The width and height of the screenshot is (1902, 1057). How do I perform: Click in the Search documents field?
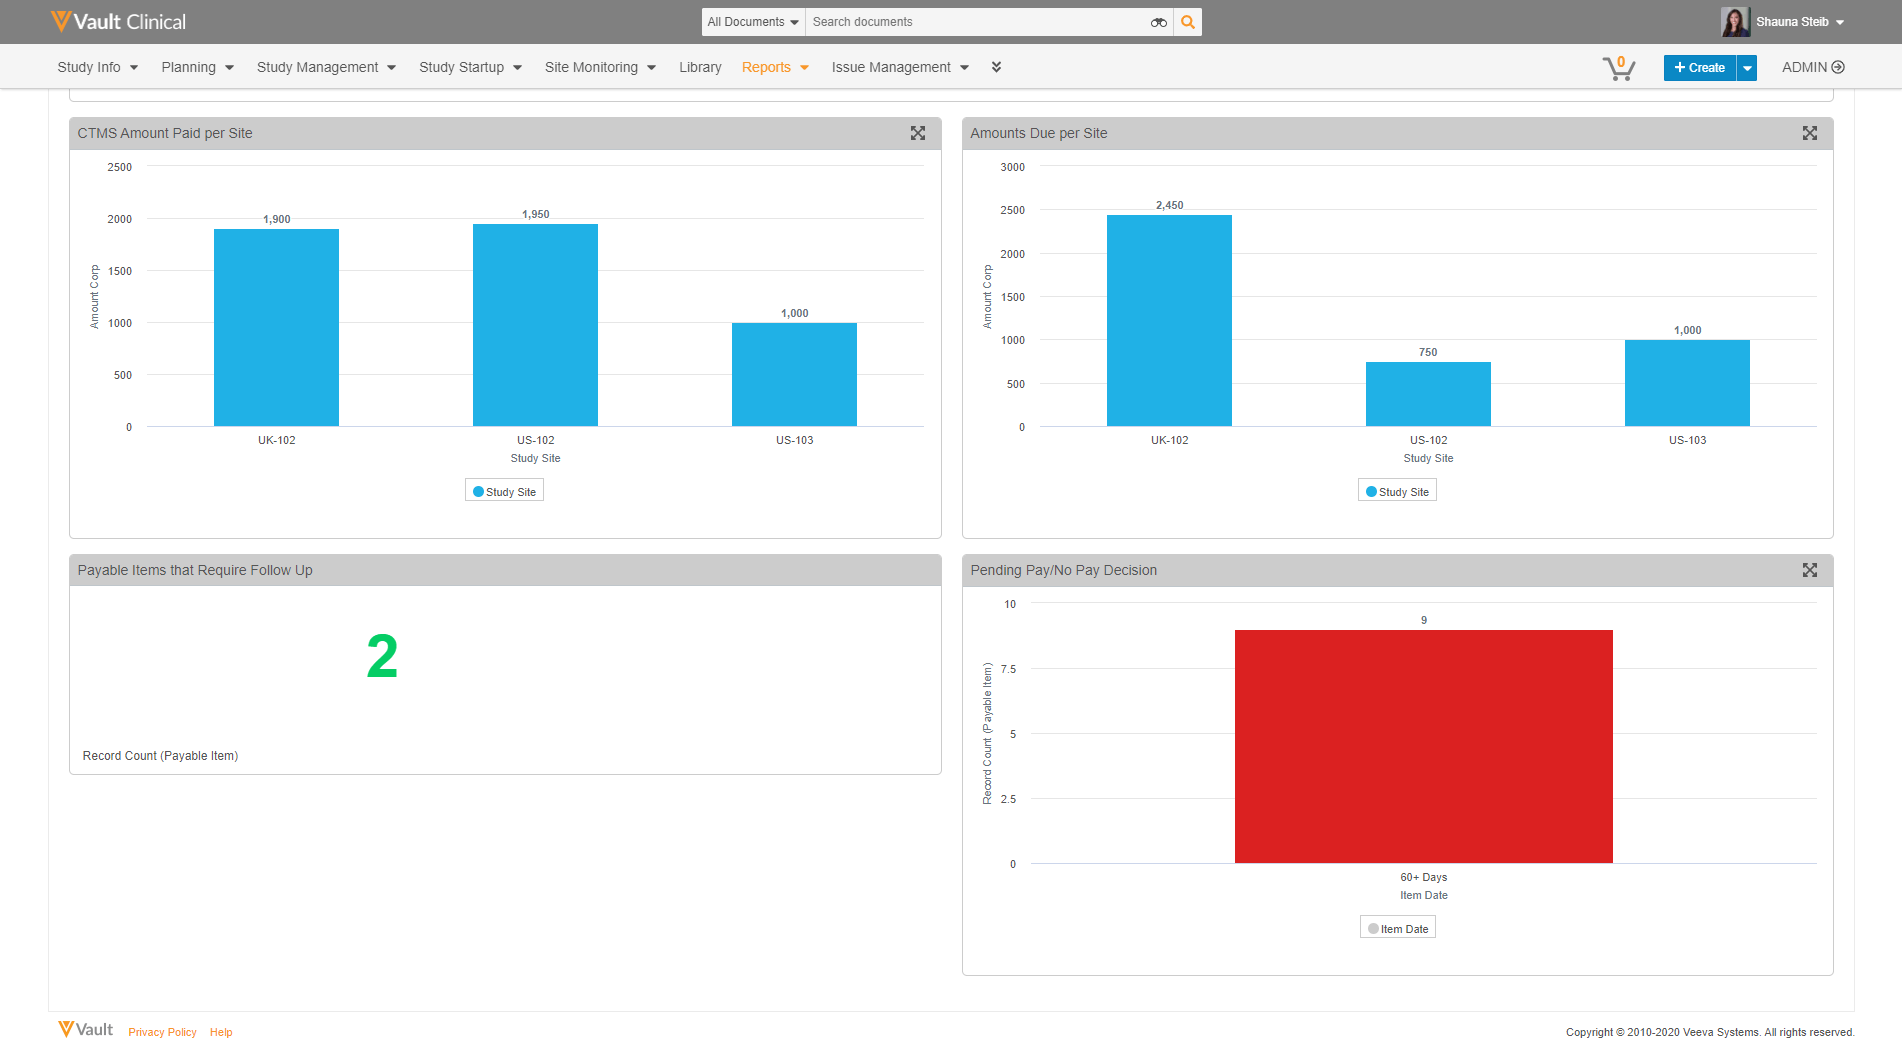click(975, 22)
